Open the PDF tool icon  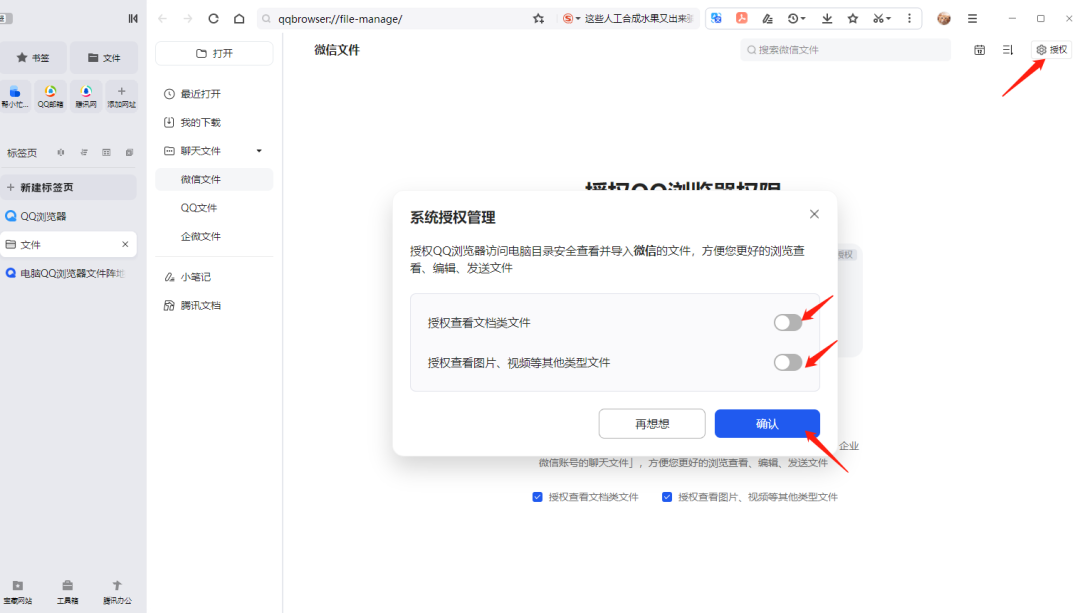coord(742,19)
